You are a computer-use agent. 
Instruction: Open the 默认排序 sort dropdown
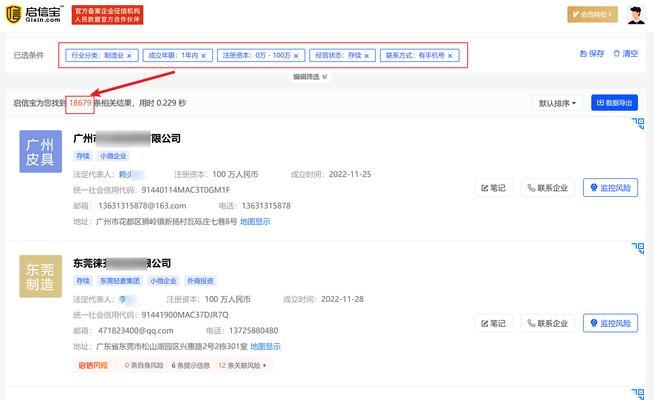pyautogui.click(x=557, y=103)
